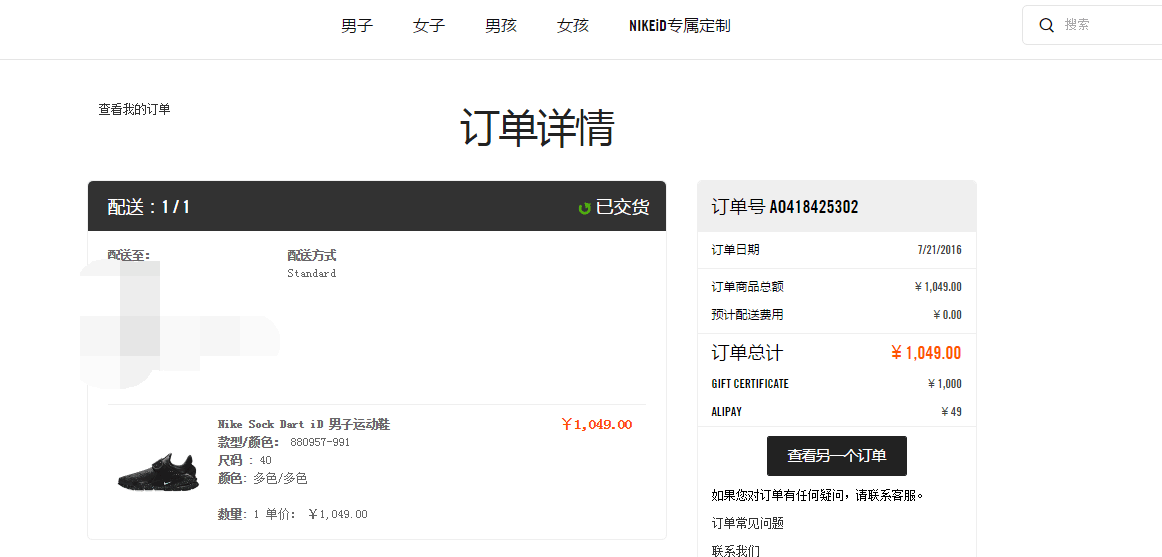1162x557 pixels.
Task: Click the 订单商品总额 label
Action: (747, 287)
